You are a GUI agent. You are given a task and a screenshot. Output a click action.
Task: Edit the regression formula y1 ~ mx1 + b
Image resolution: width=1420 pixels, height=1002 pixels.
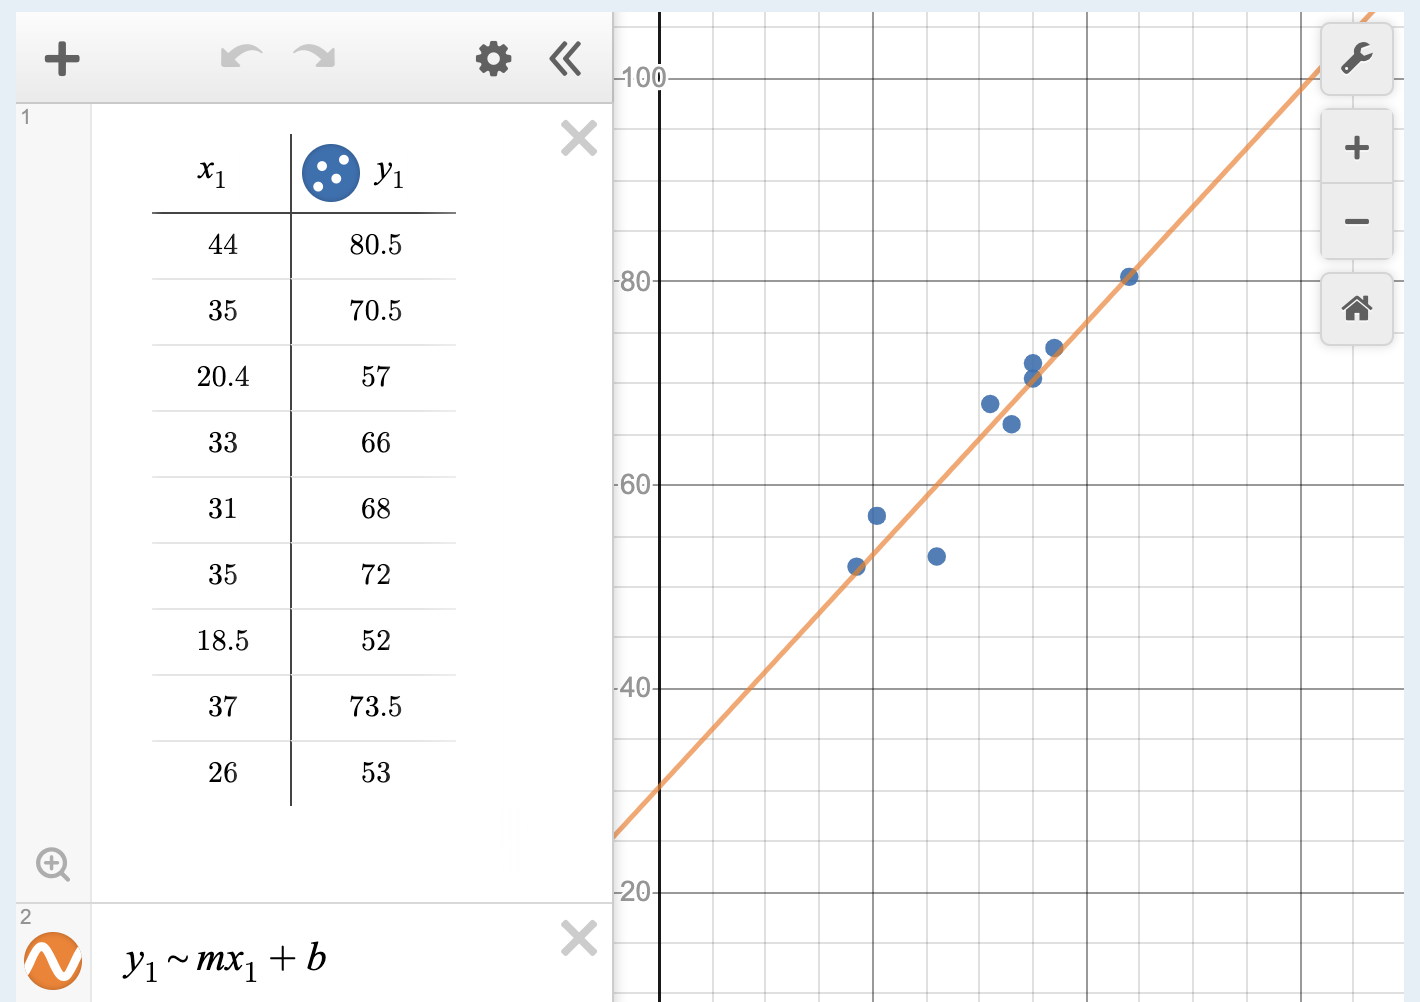[226, 959]
